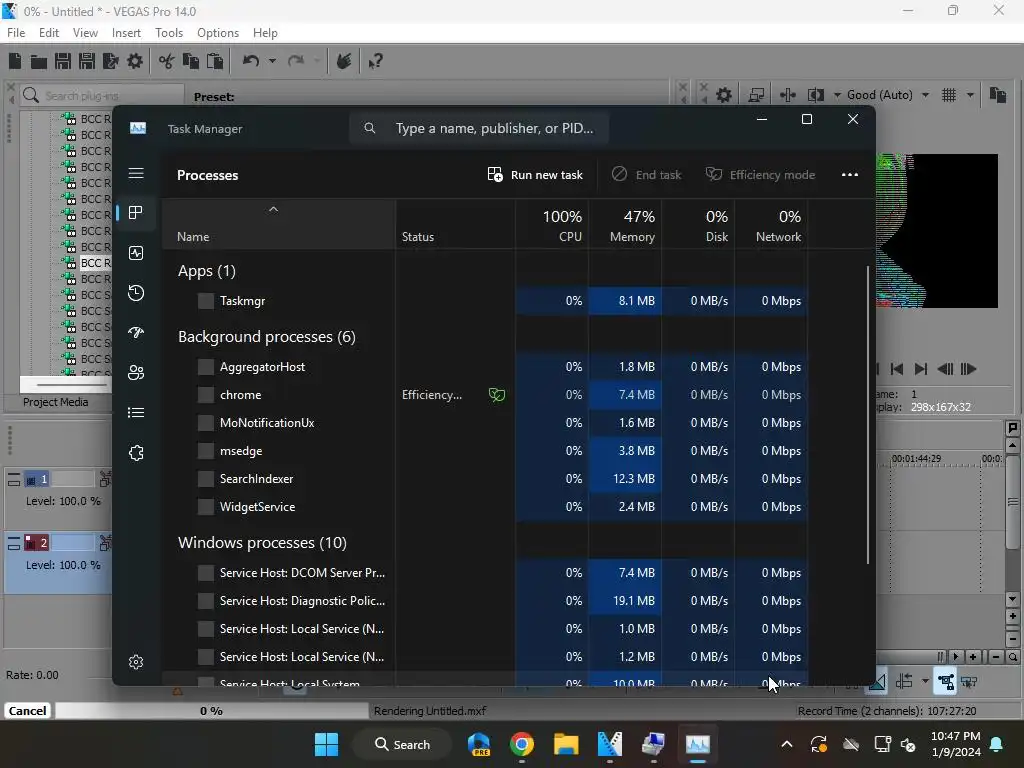
Task: Click track 1 Level 100.0 % slider
Action: click(x=63, y=501)
